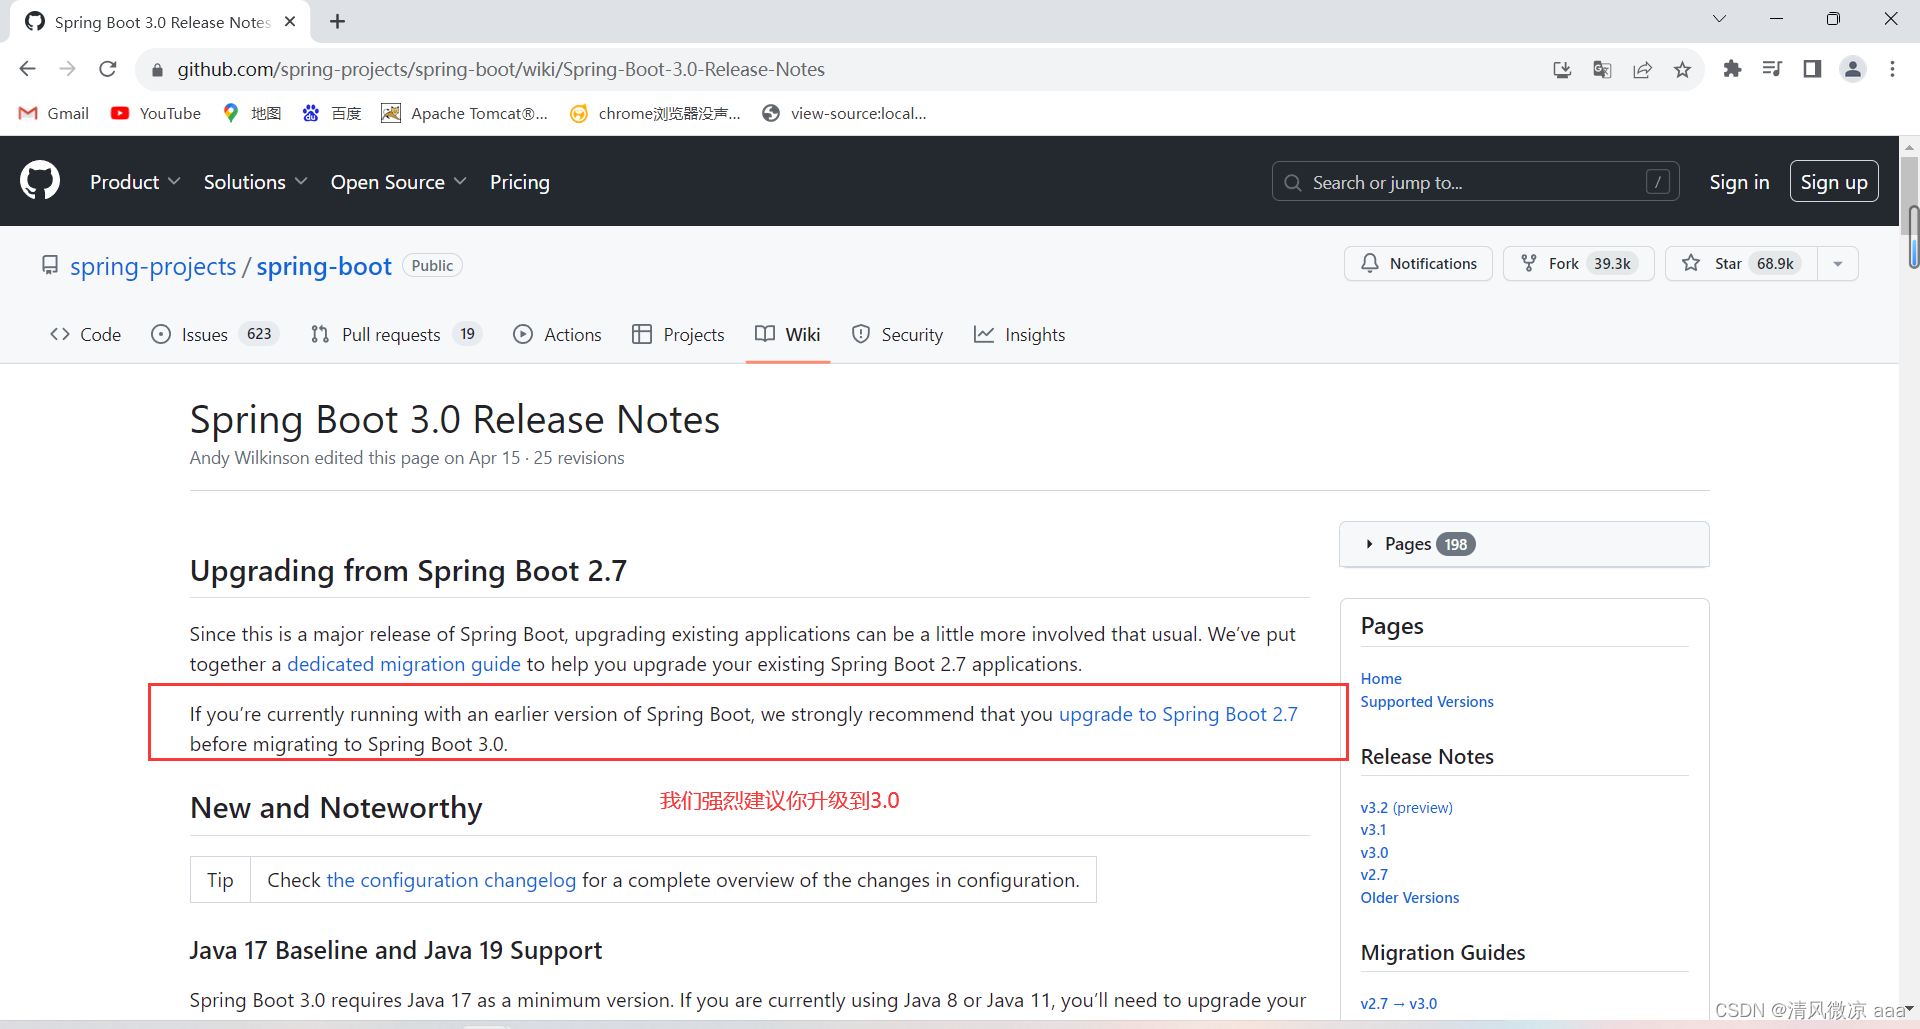Click the Sign up button

coord(1834,182)
